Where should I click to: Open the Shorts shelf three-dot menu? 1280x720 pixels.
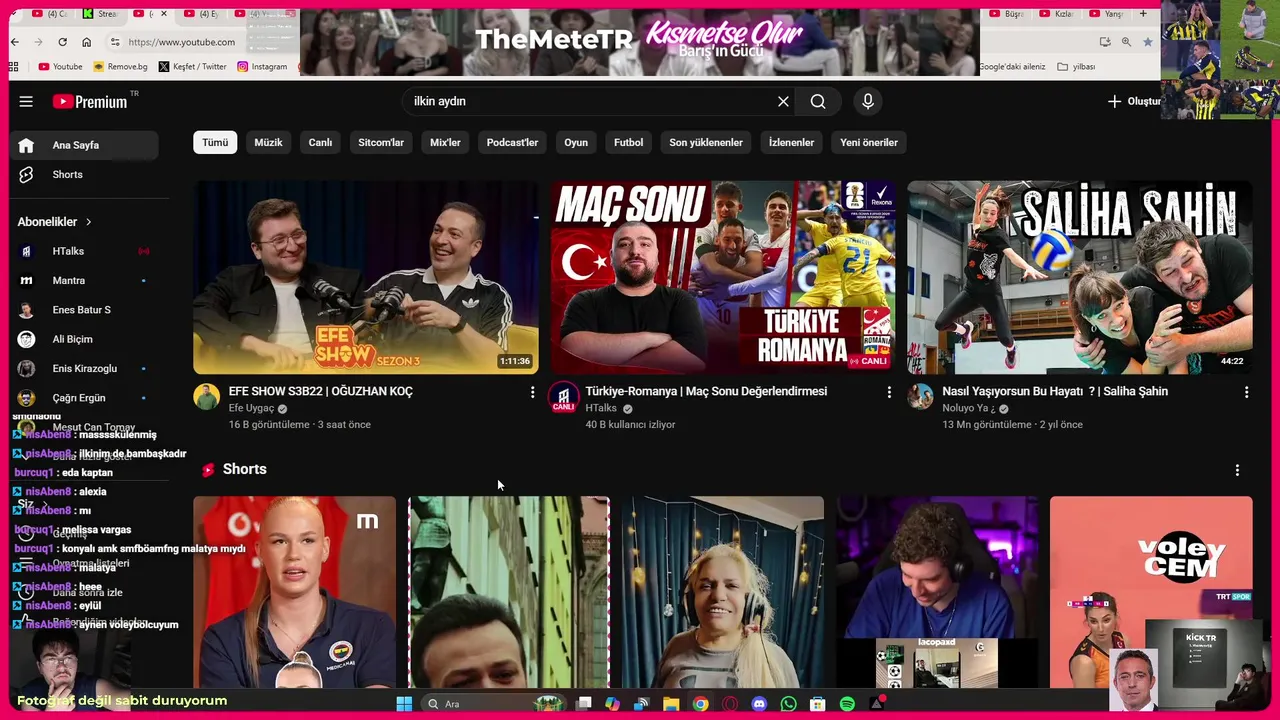coord(1237,470)
